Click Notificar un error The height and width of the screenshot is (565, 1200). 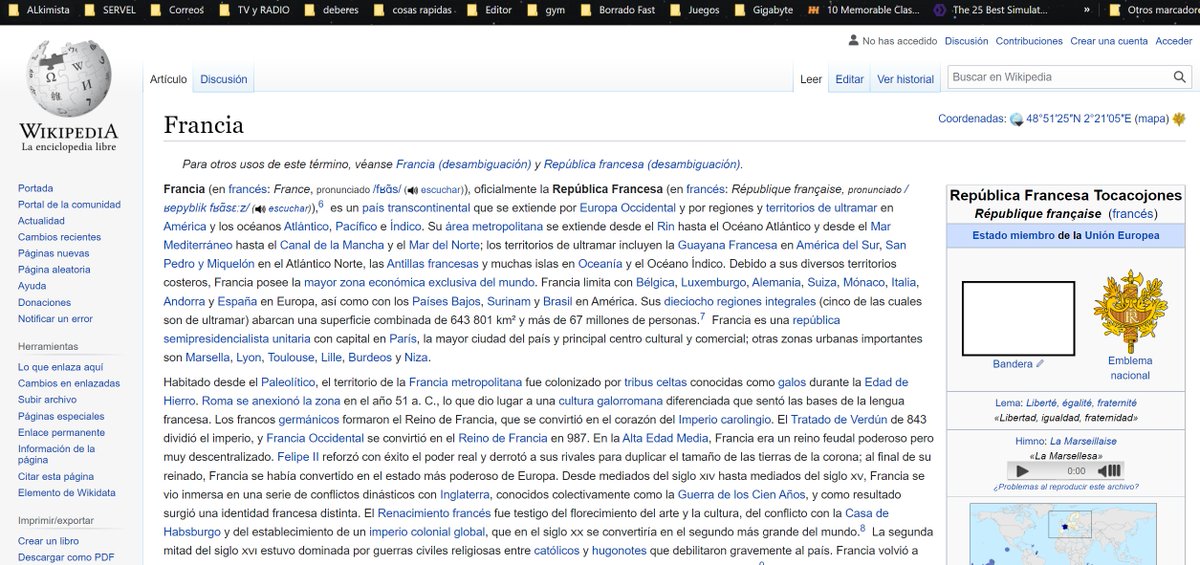click(x=55, y=319)
